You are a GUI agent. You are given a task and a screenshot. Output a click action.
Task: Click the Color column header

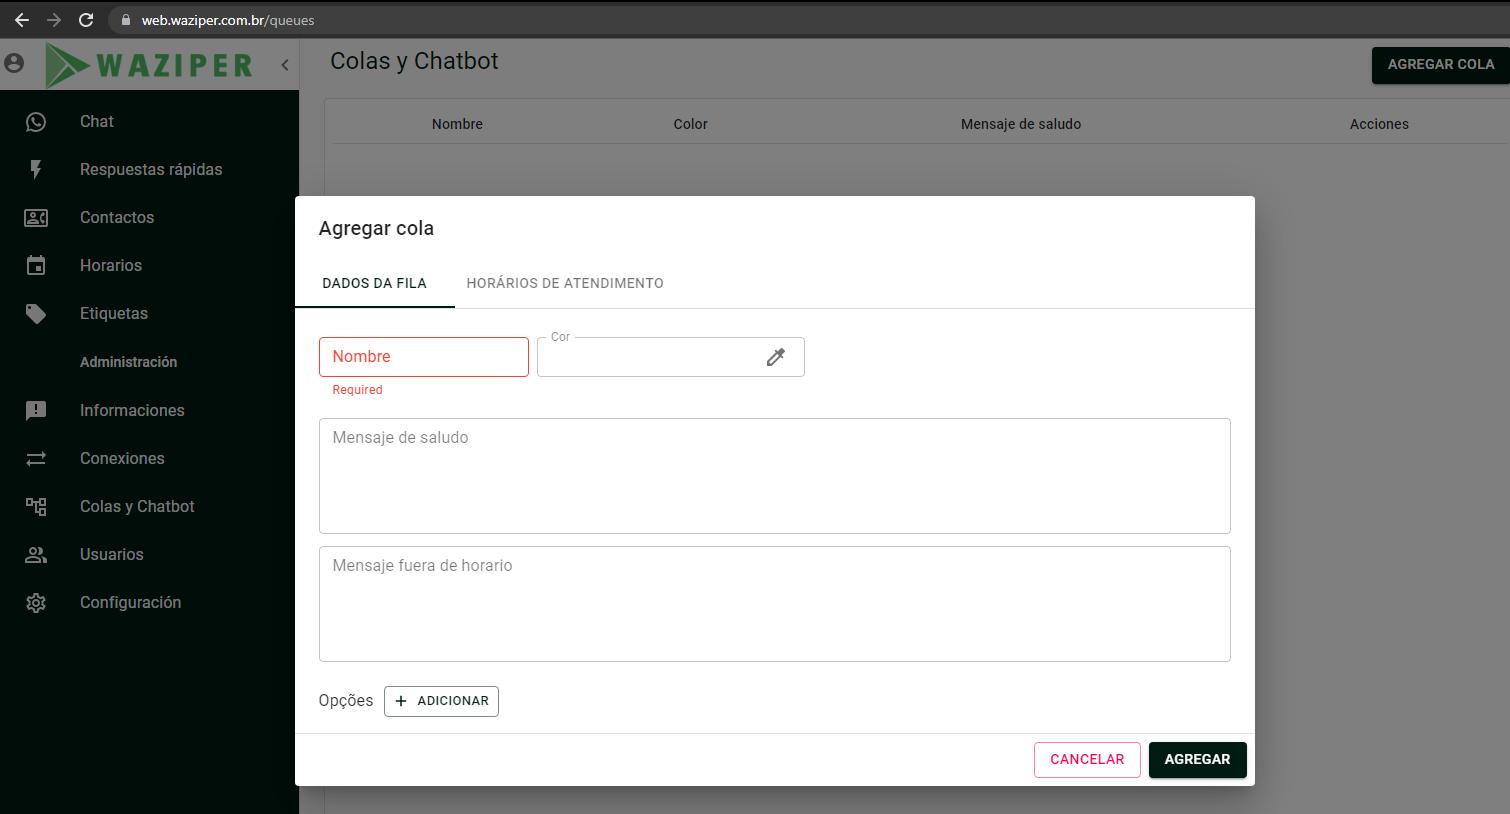click(x=691, y=124)
